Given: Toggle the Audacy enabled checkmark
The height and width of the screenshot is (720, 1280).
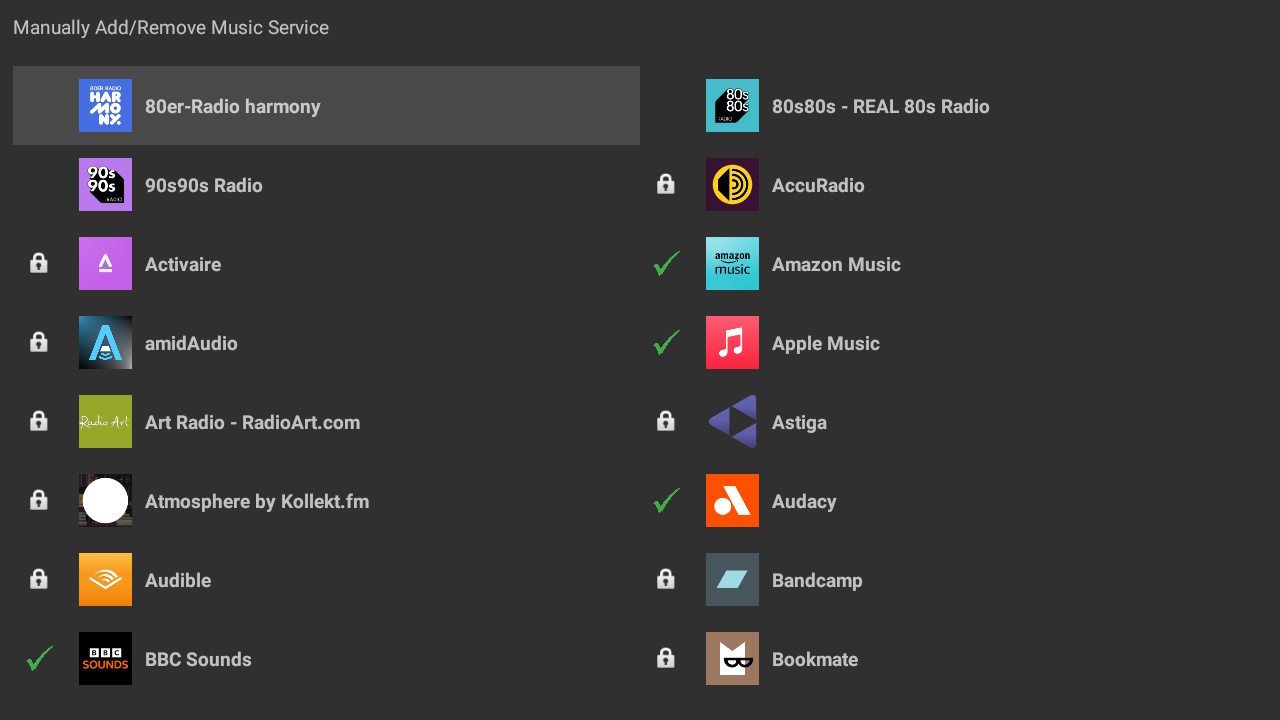Looking at the screenshot, I should tap(665, 500).
